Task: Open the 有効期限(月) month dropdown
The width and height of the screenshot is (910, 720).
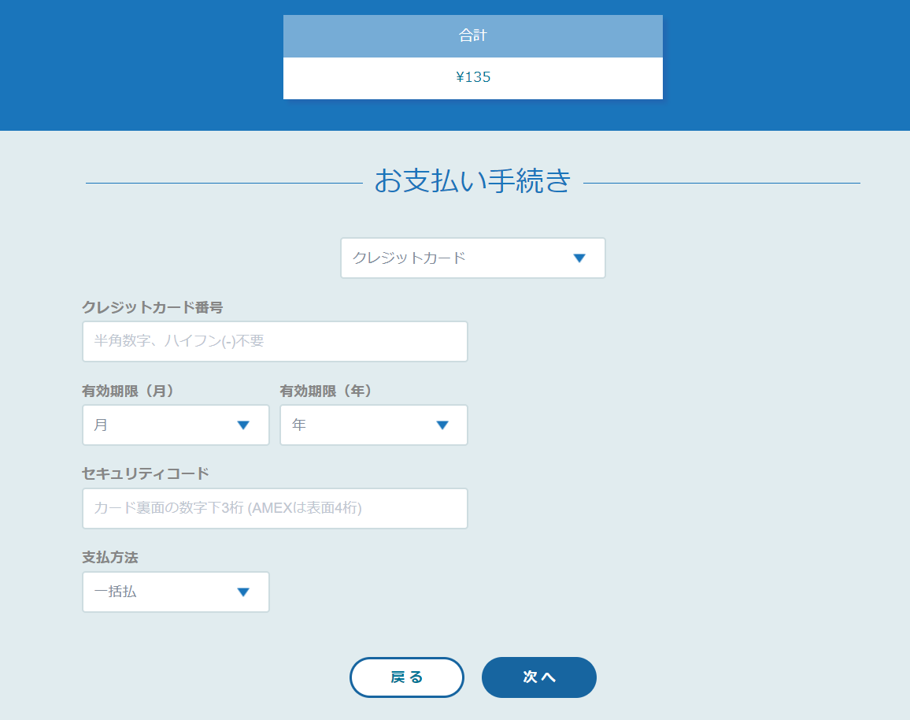Action: [176, 425]
